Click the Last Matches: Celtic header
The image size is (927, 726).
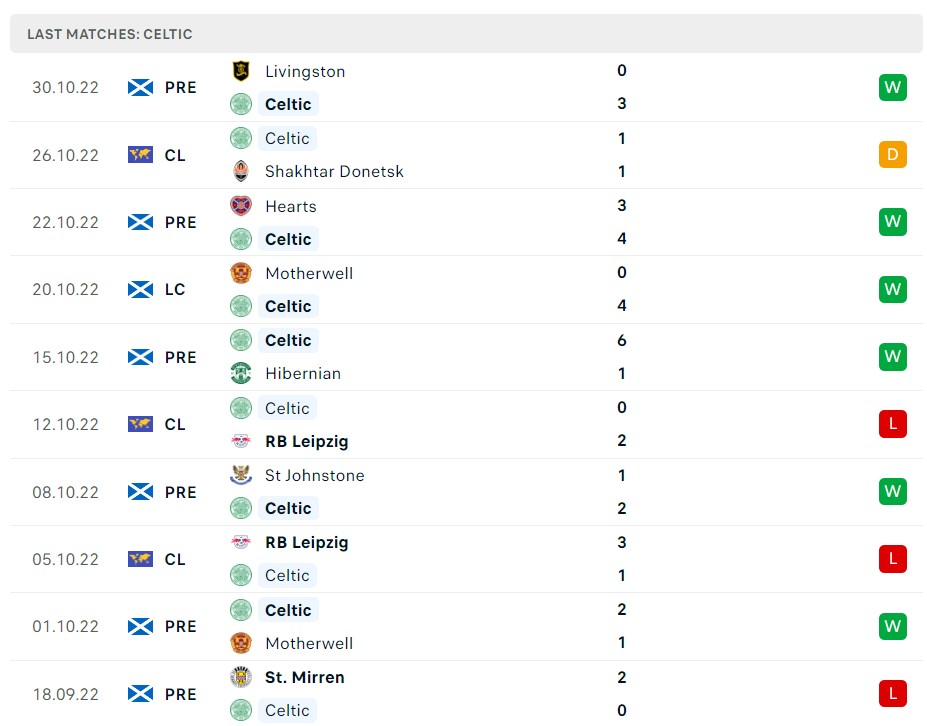(110, 34)
